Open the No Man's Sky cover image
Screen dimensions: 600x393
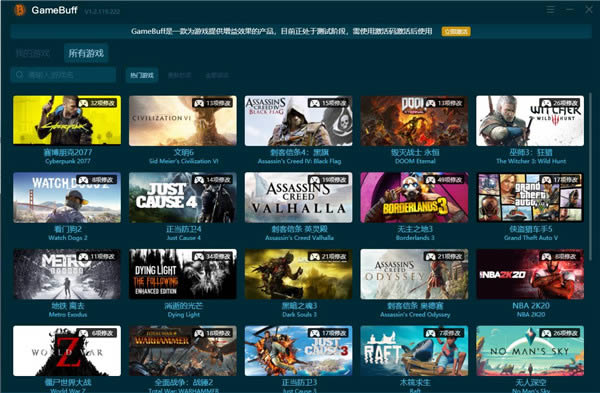(530, 351)
